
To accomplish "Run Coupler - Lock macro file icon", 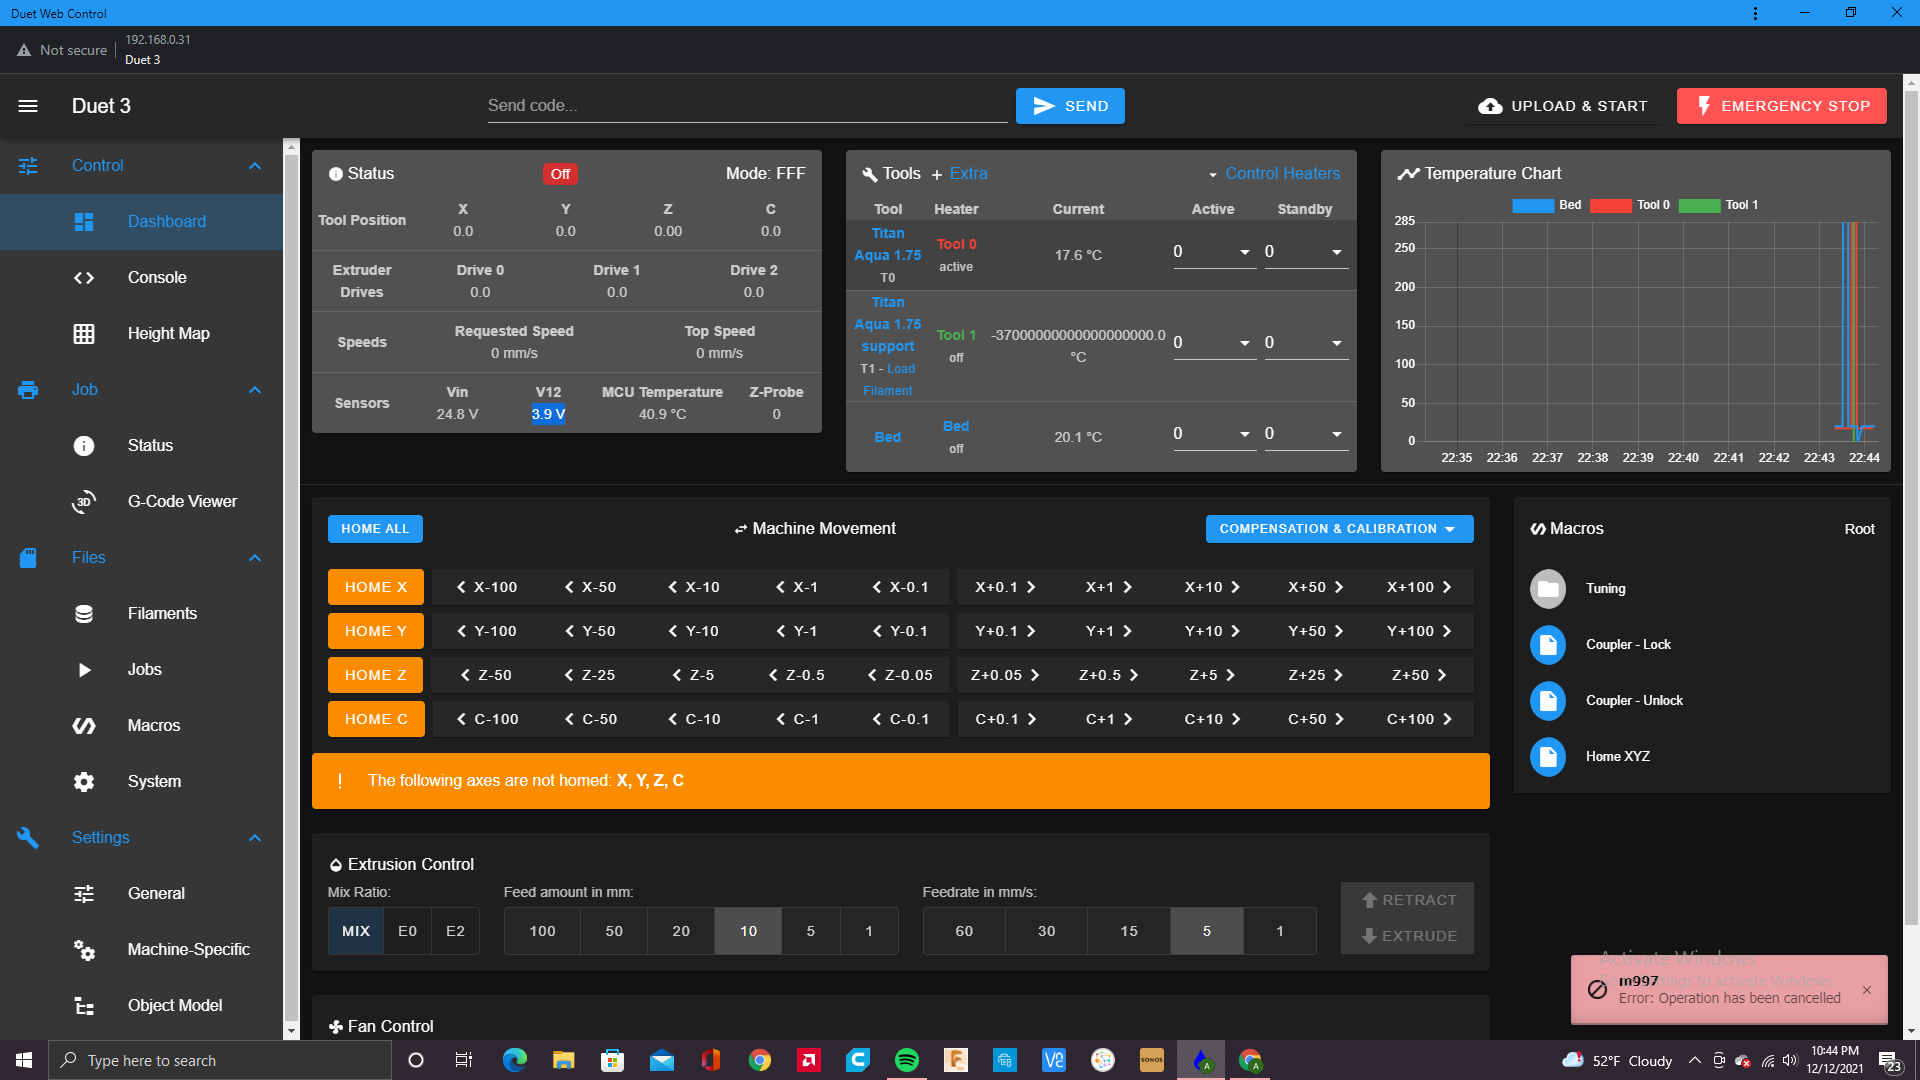I will tap(1548, 645).
